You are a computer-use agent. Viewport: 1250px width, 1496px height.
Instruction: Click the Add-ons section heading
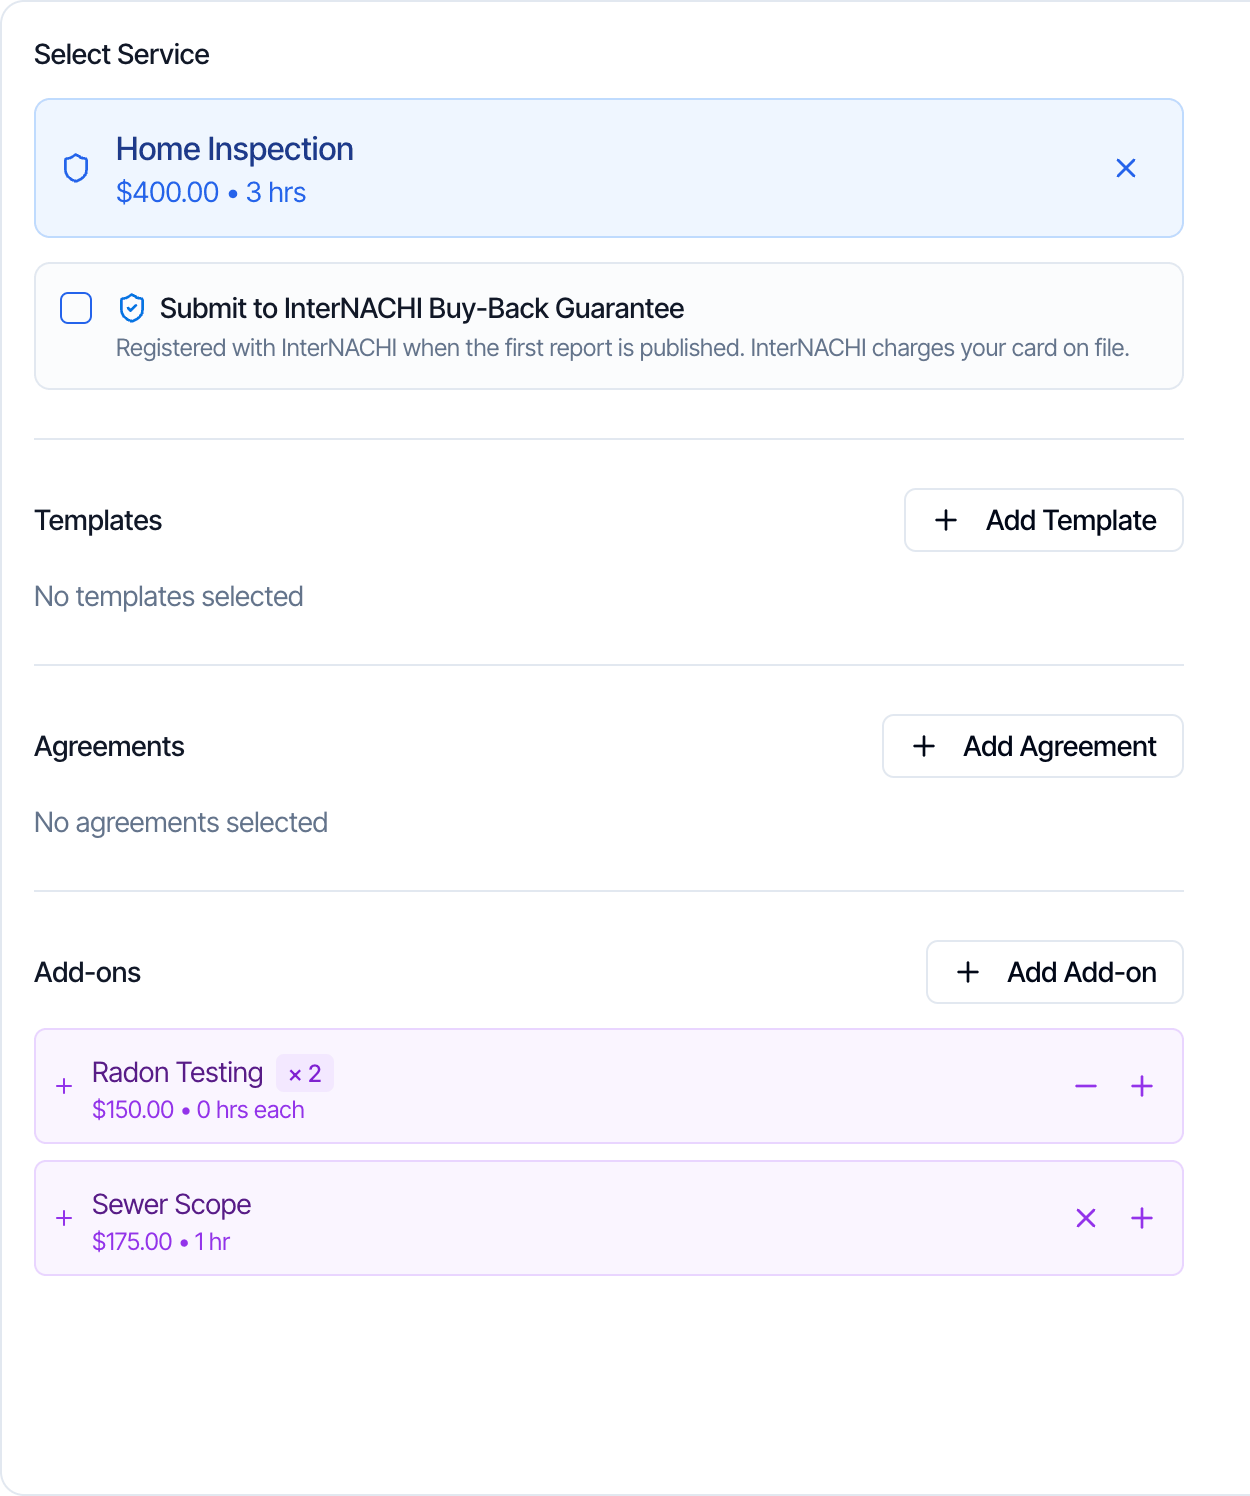(88, 972)
